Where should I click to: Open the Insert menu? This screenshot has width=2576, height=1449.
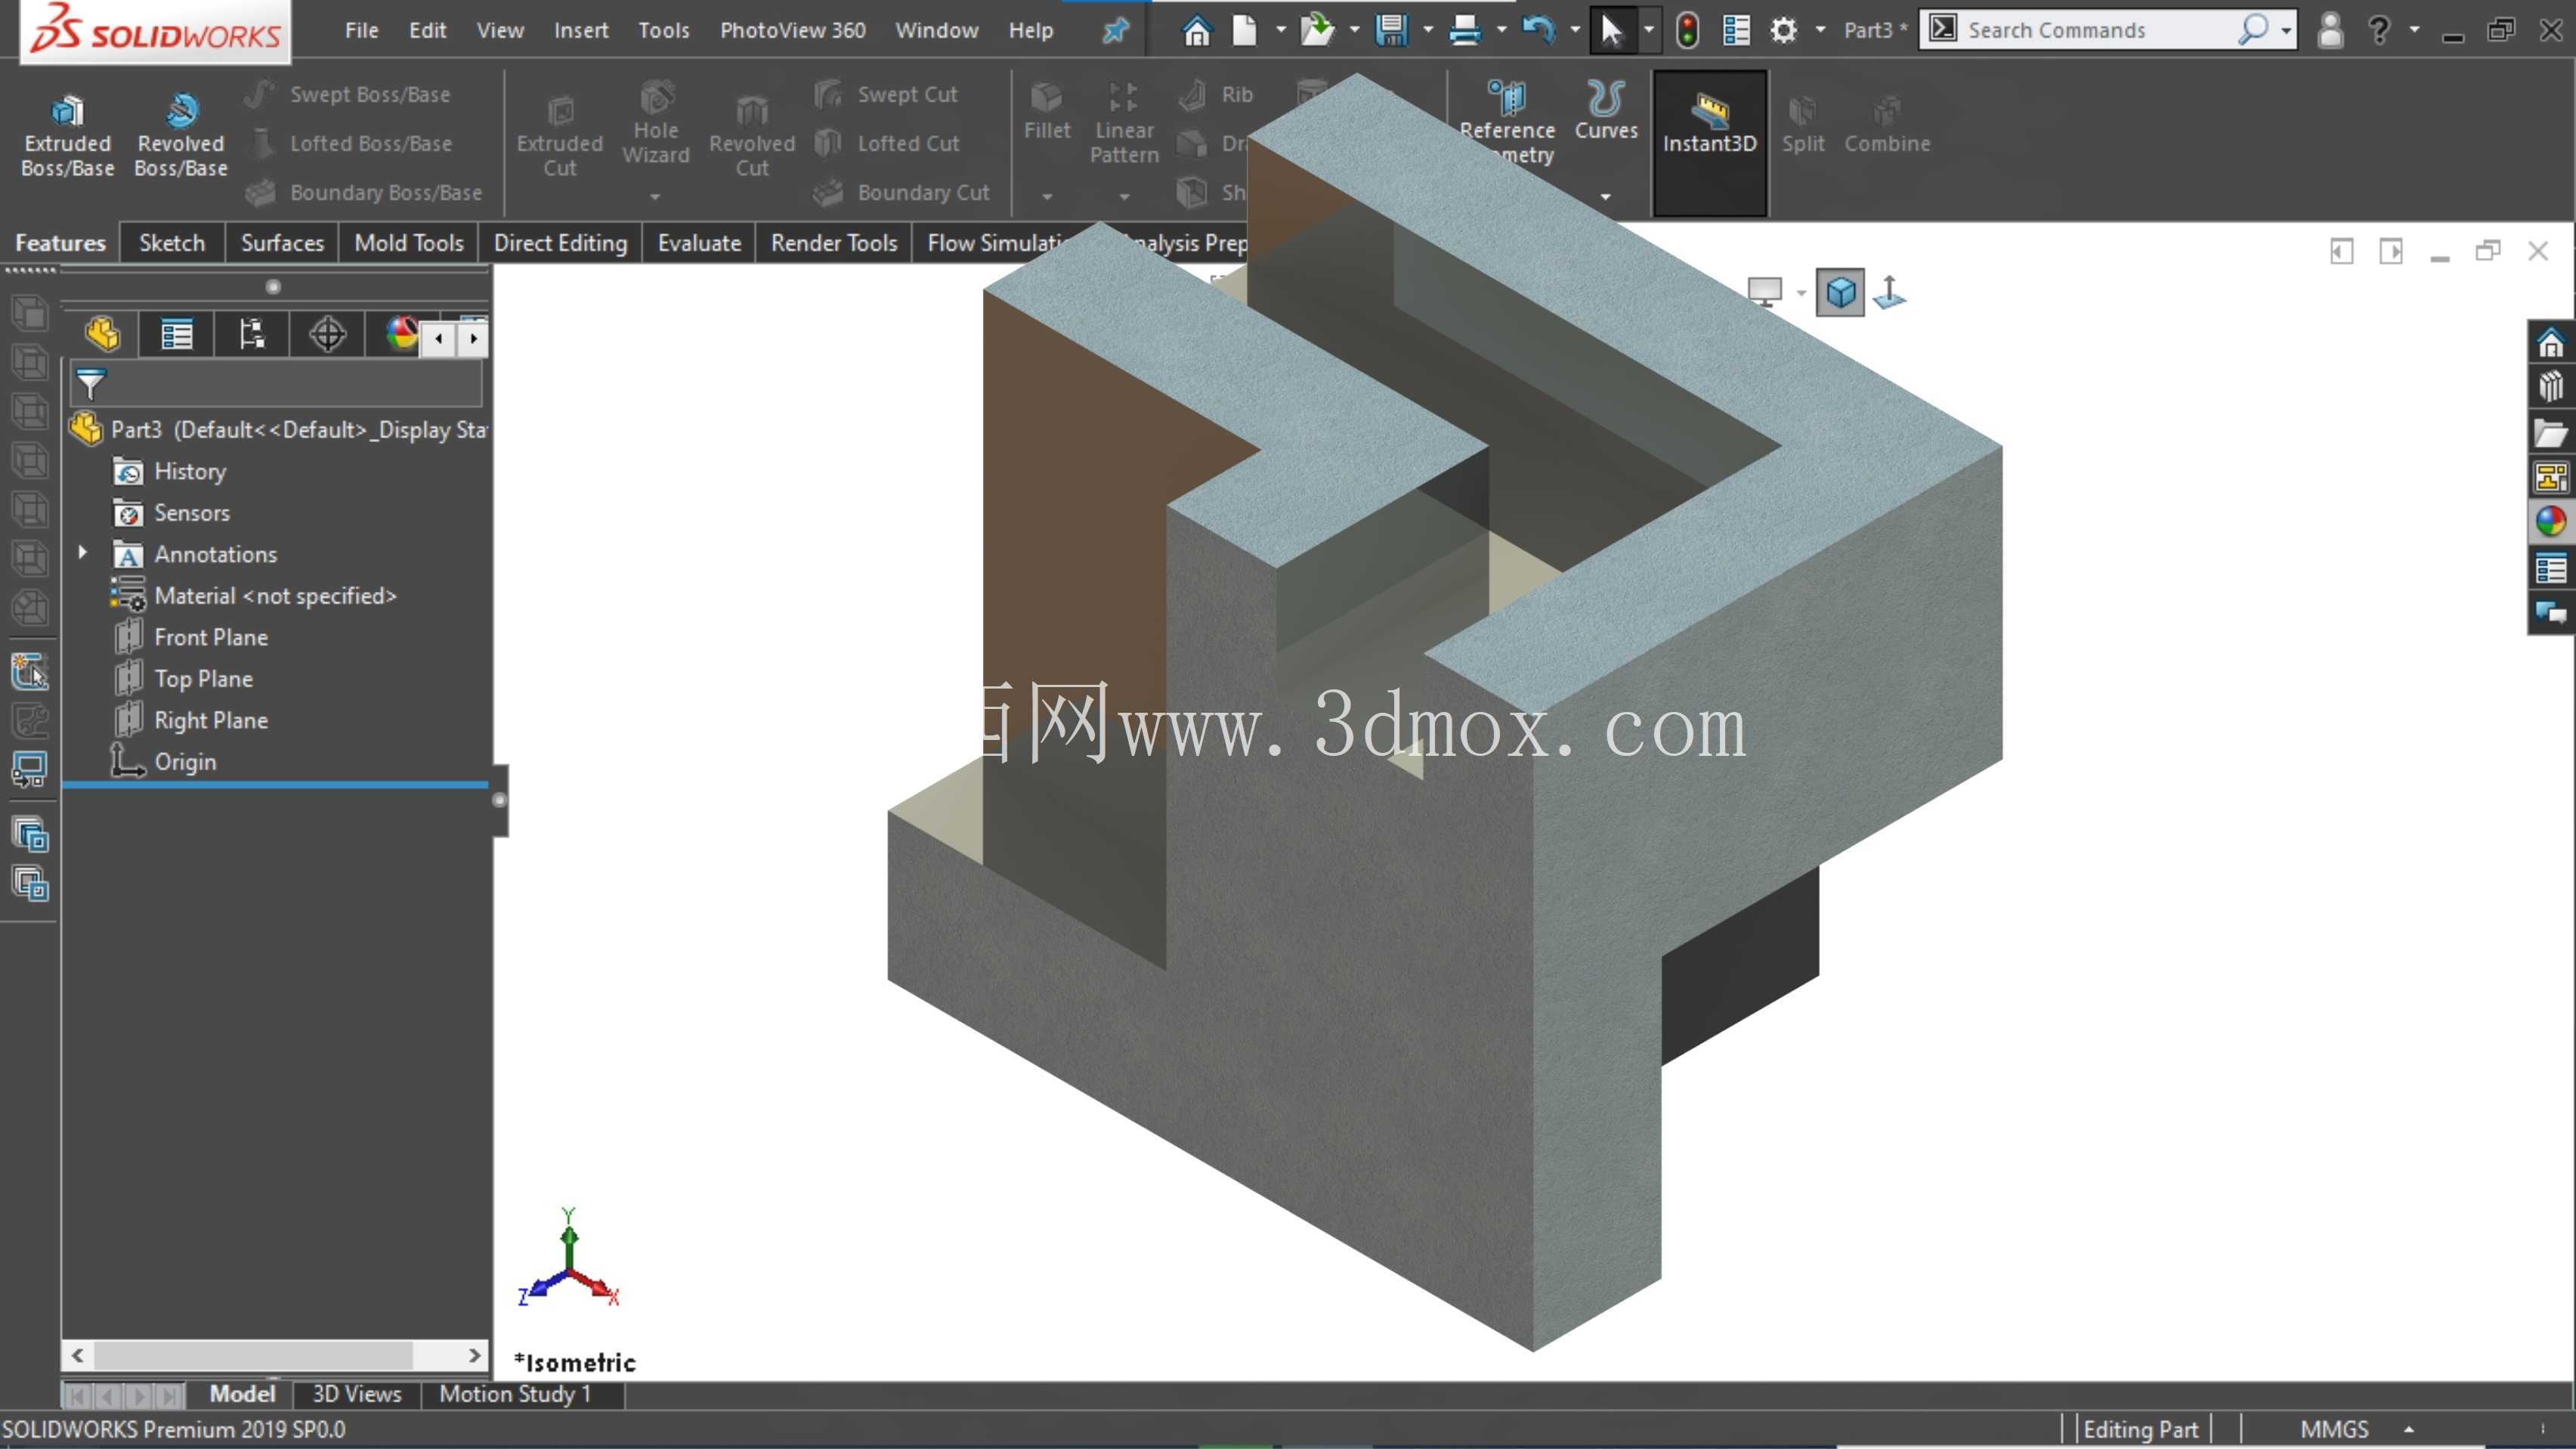click(x=581, y=30)
